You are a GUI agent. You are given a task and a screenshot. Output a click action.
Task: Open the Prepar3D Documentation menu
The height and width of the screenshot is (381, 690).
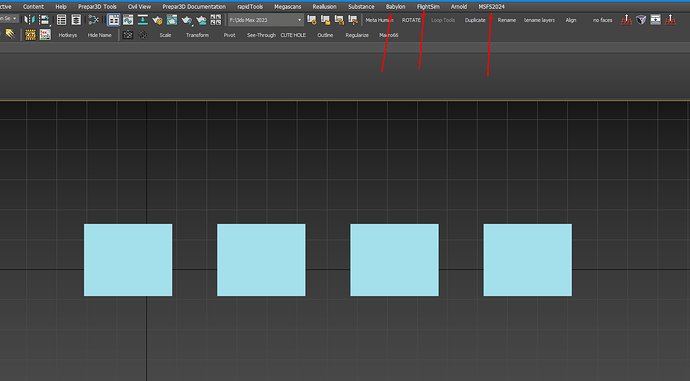pos(194,7)
